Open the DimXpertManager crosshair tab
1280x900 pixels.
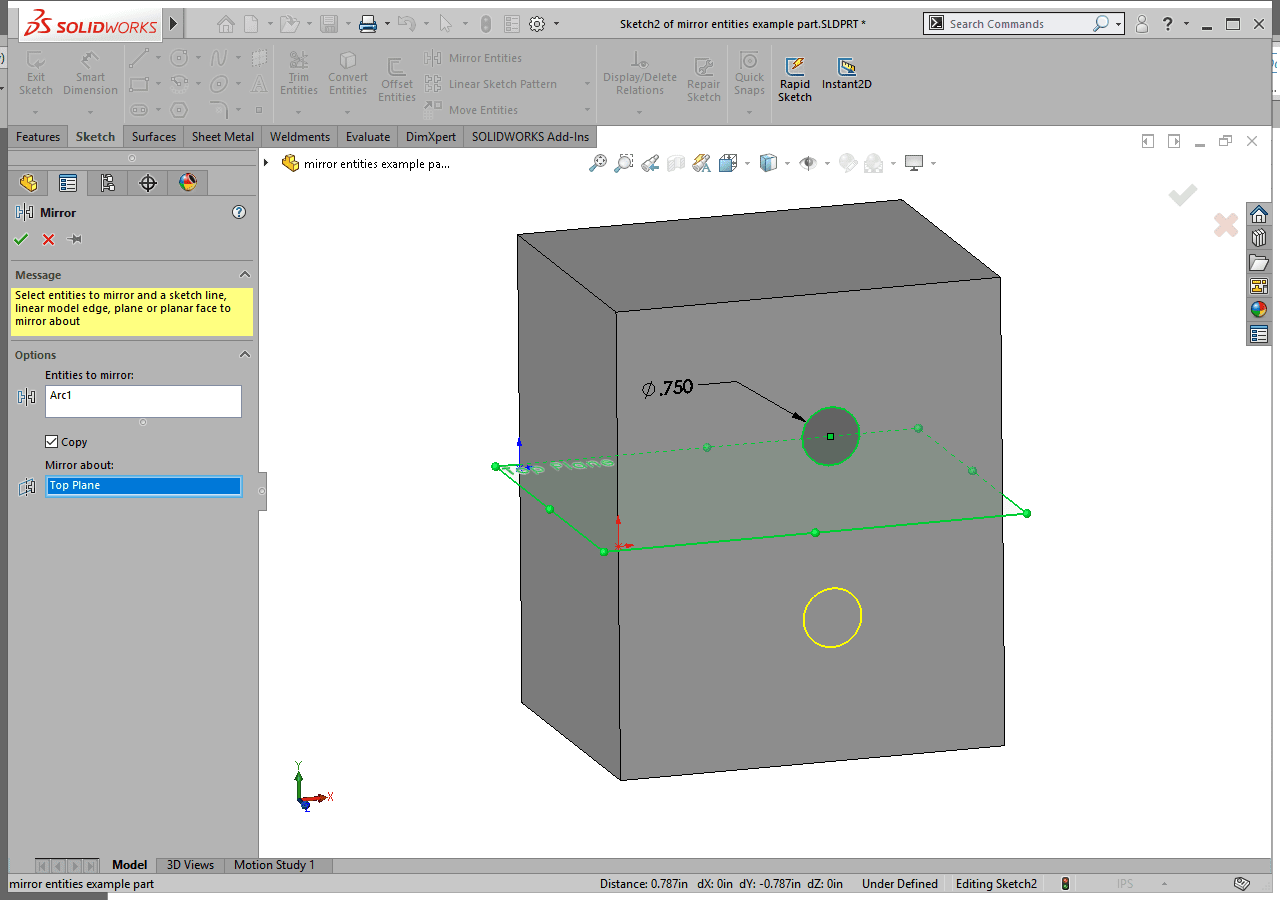(148, 183)
